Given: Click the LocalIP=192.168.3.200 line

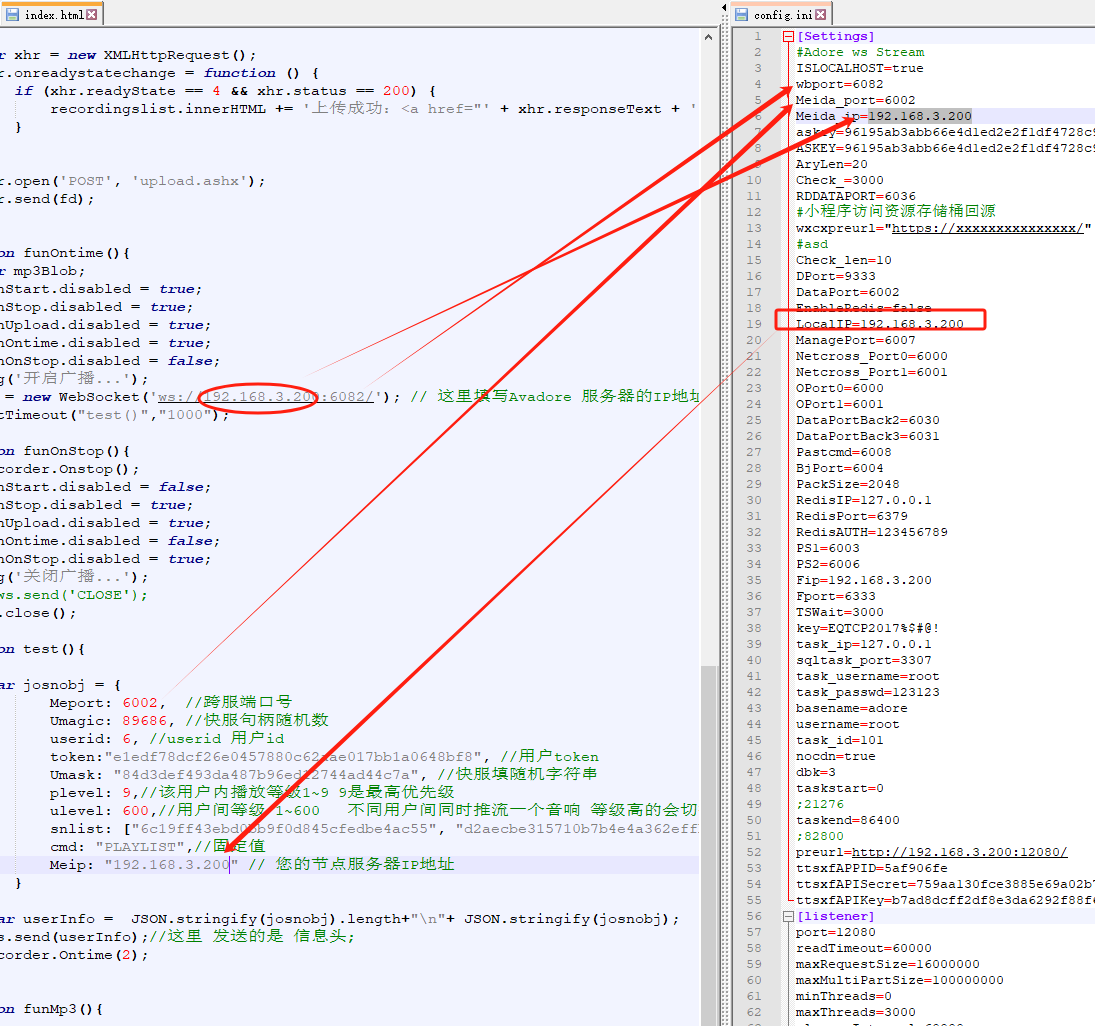Looking at the screenshot, I should (879, 324).
